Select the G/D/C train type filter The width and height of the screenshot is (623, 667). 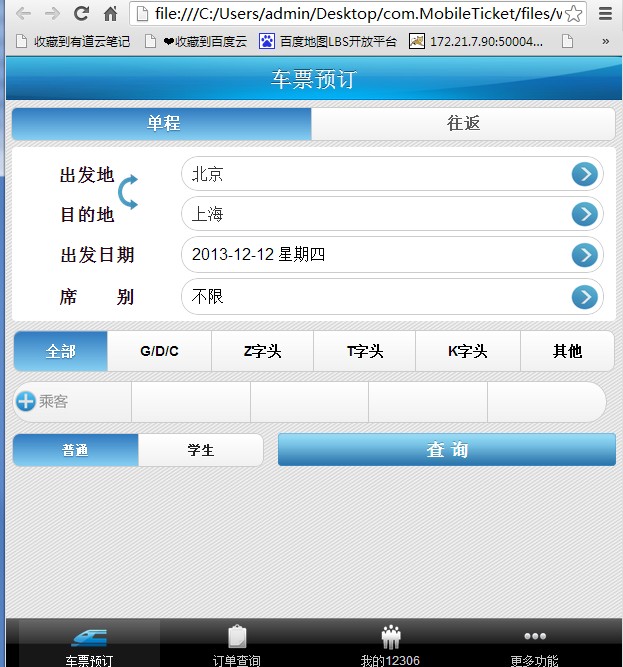point(159,351)
